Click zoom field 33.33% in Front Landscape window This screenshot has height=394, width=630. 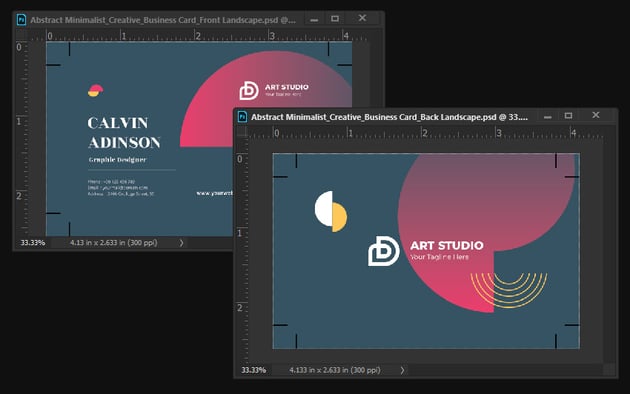coord(33,243)
